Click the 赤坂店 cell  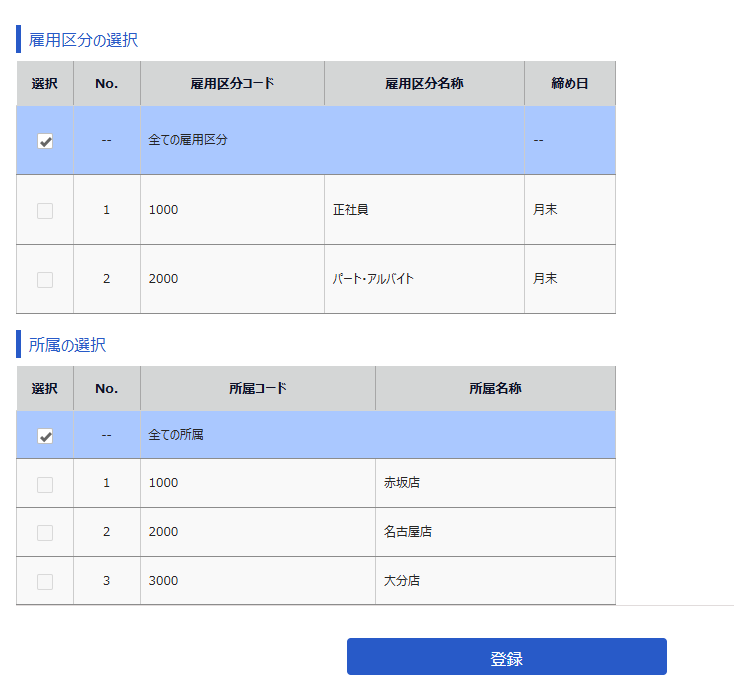(495, 483)
